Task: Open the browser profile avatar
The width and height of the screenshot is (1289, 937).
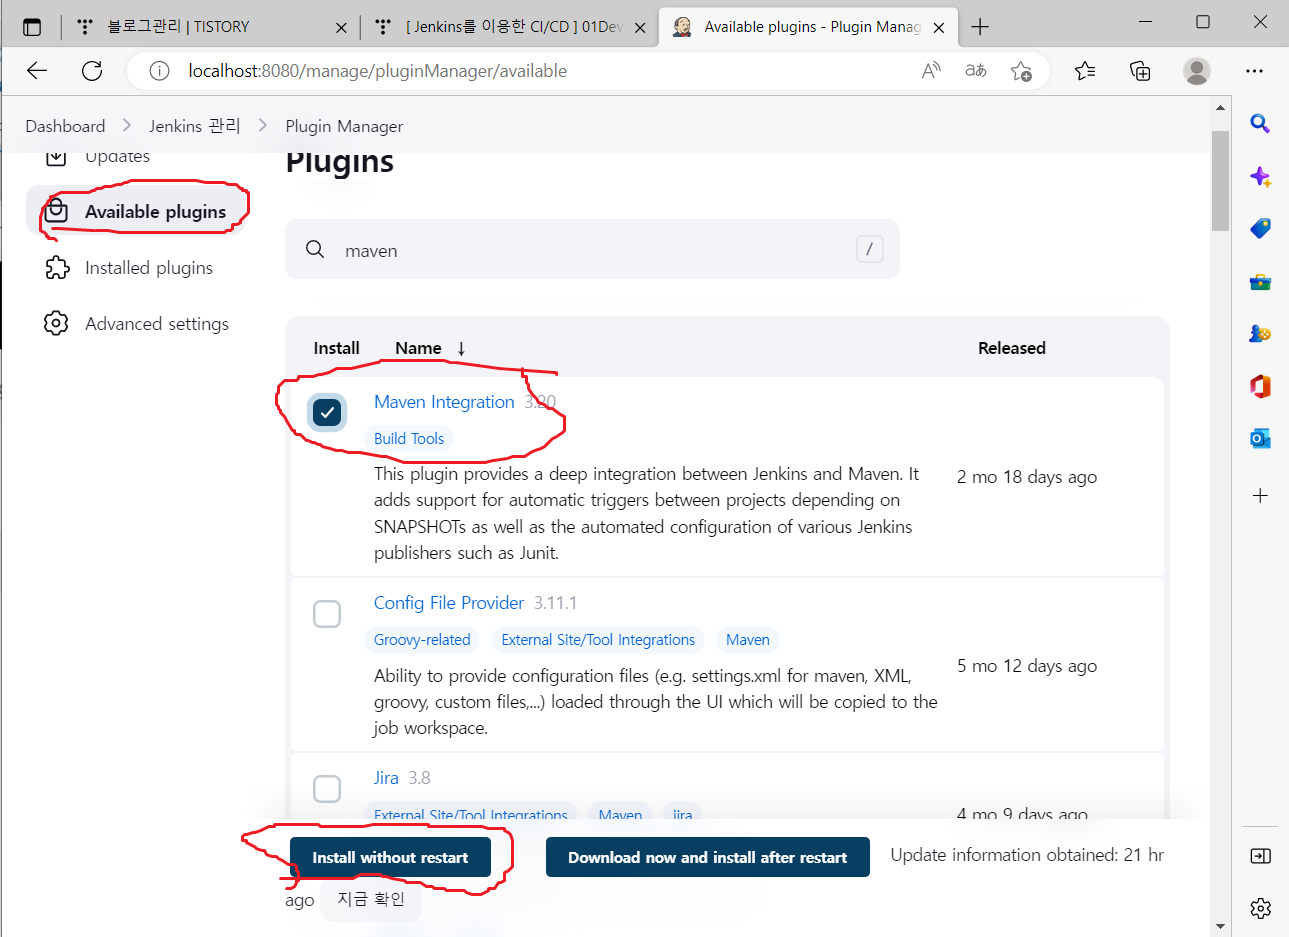Action: [1197, 70]
